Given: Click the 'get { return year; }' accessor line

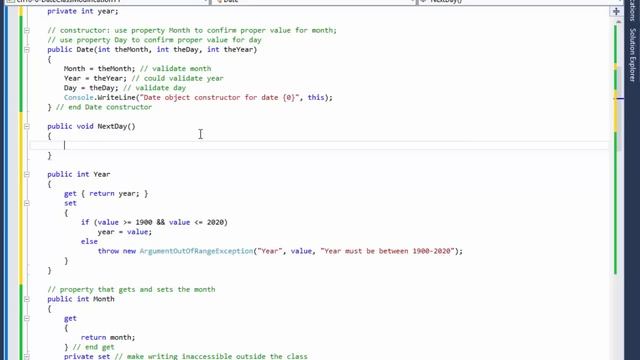Looking at the screenshot, I should [106, 193].
